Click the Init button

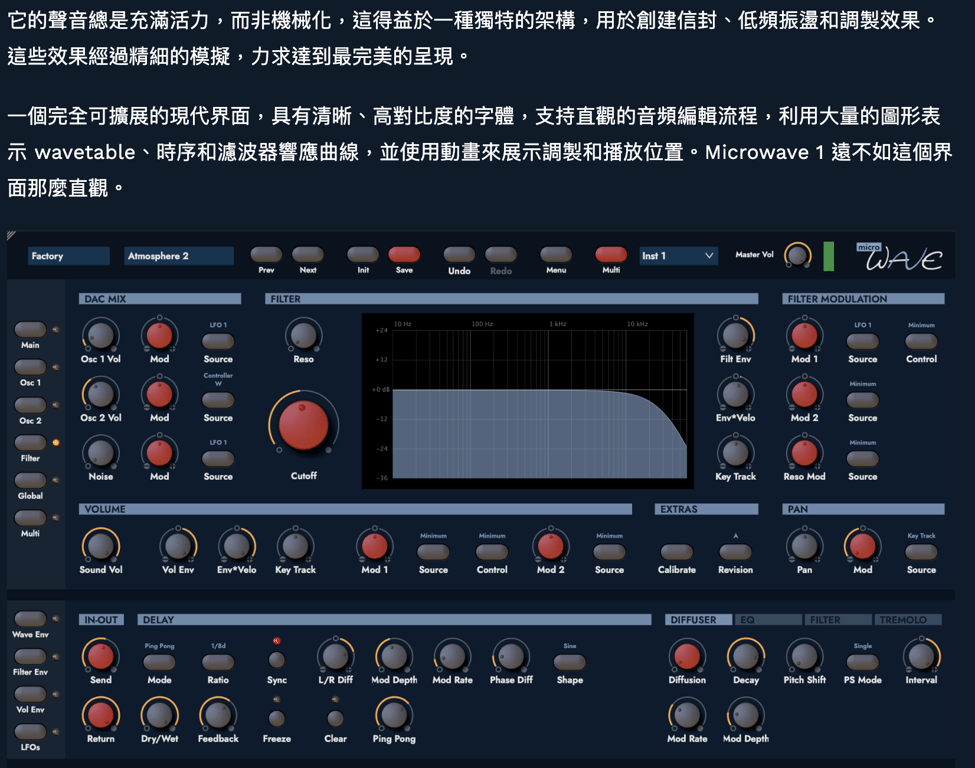pyautogui.click(x=363, y=254)
